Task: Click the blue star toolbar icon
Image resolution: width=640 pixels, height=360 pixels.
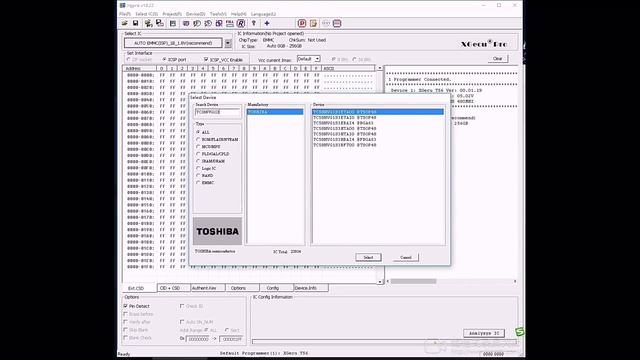Action: click(267, 23)
